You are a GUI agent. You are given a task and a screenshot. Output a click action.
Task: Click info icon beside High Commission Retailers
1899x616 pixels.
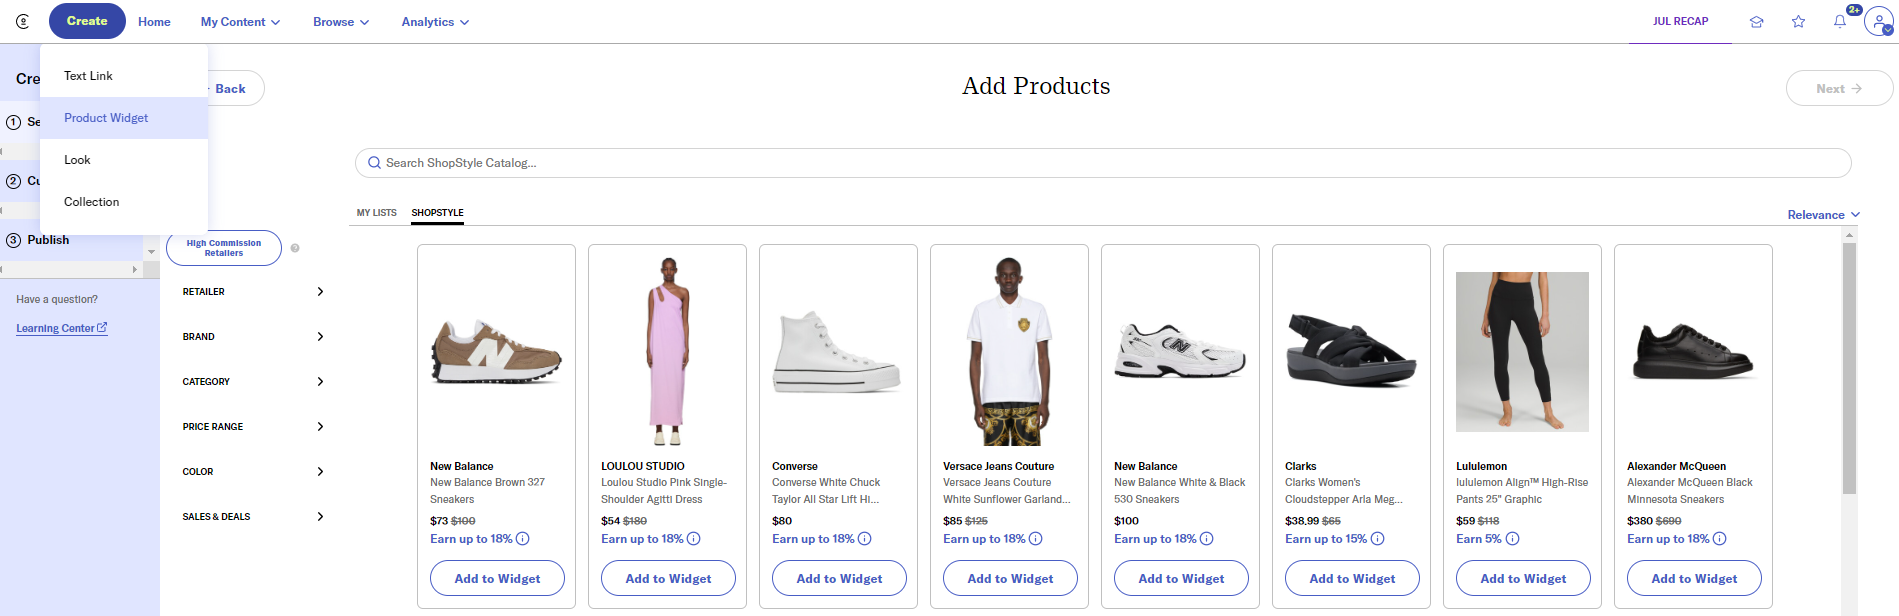pyautogui.click(x=295, y=248)
